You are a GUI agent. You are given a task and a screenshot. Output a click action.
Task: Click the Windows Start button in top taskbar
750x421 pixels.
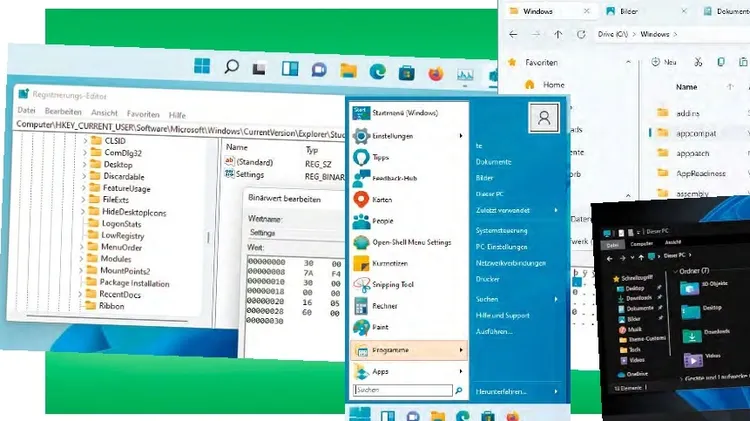(202, 66)
